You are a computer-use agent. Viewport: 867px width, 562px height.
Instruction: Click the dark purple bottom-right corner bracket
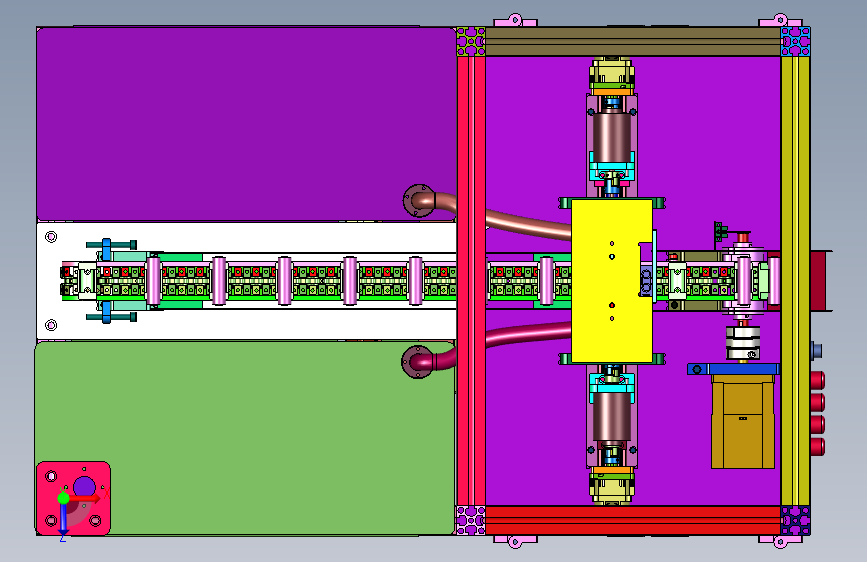tap(795, 520)
